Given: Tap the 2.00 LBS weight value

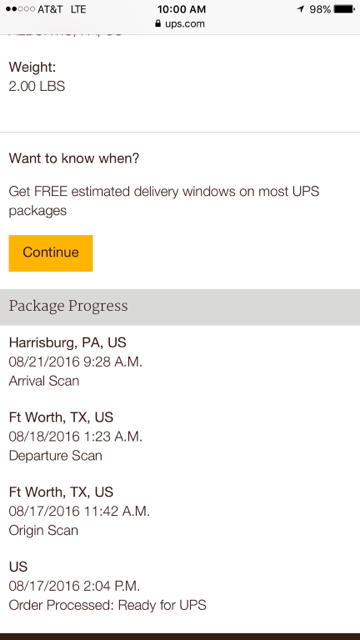Looking at the screenshot, I should (37, 86).
